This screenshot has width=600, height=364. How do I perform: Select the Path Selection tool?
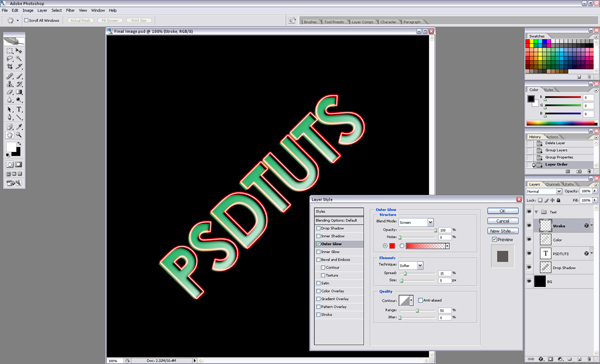tap(10, 110)
